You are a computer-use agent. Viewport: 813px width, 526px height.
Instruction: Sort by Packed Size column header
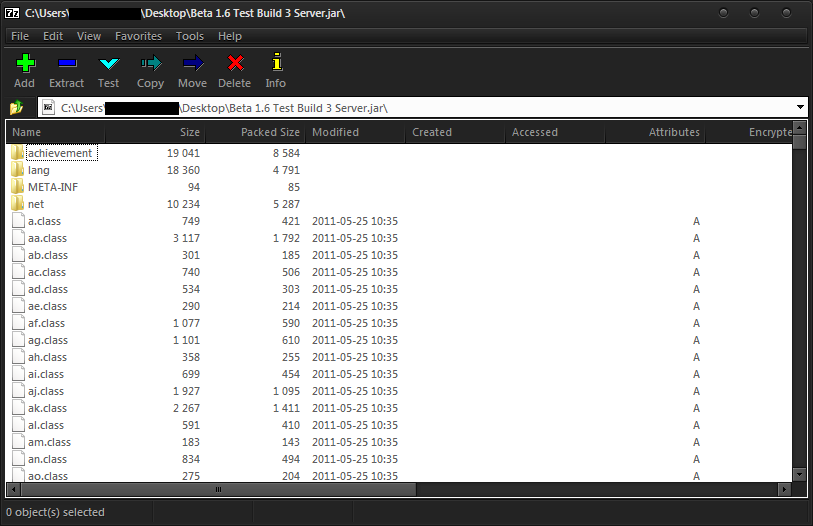[255, 132]
